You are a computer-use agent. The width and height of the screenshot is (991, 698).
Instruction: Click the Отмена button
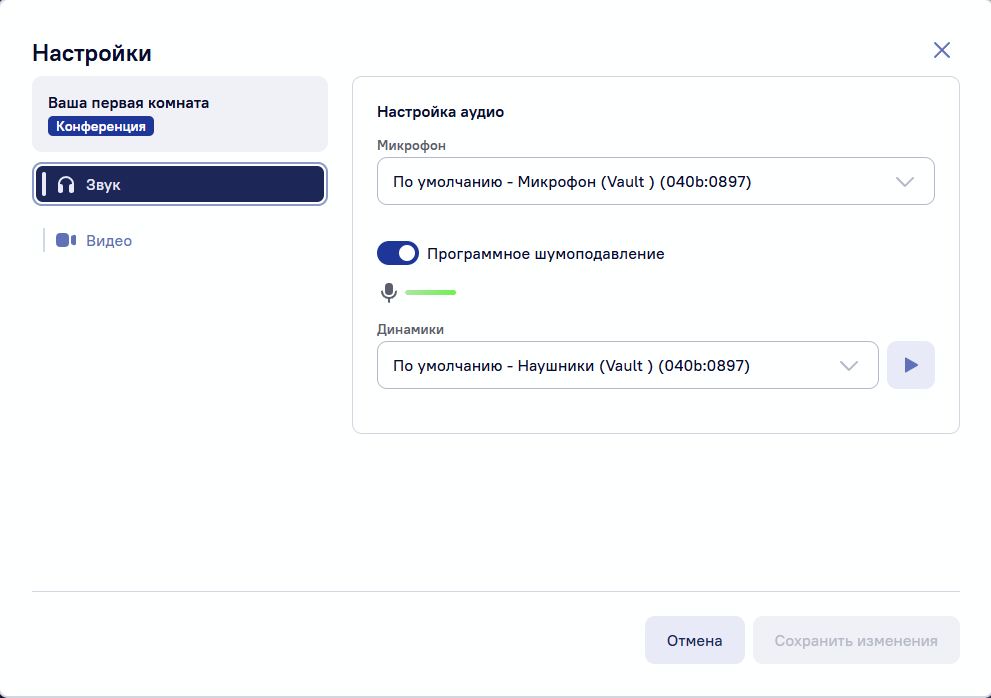click(695, 640)
